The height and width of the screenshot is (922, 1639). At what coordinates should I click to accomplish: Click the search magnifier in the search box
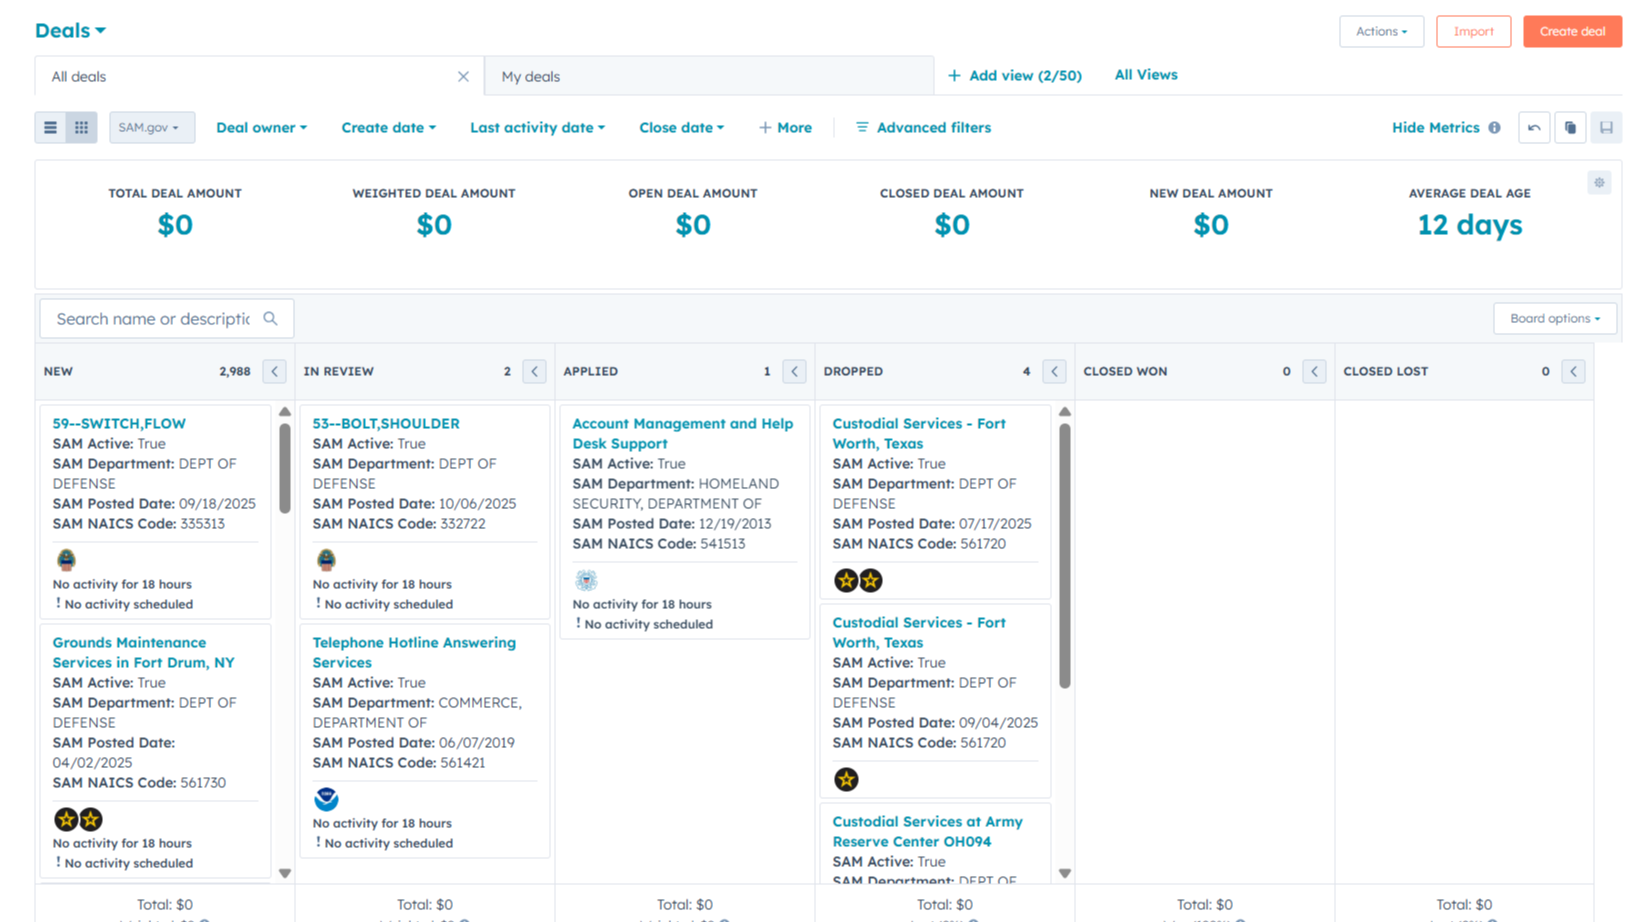[270, 318]
